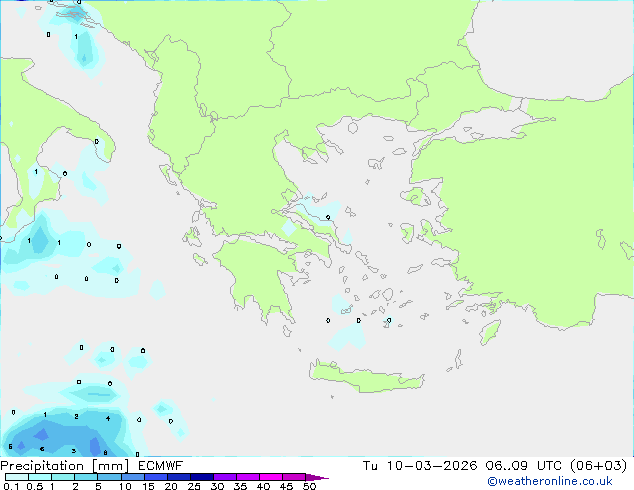The width and height of the screenshot is (634, 490).
Task: Click the legend label '35'
Action: 240,486
